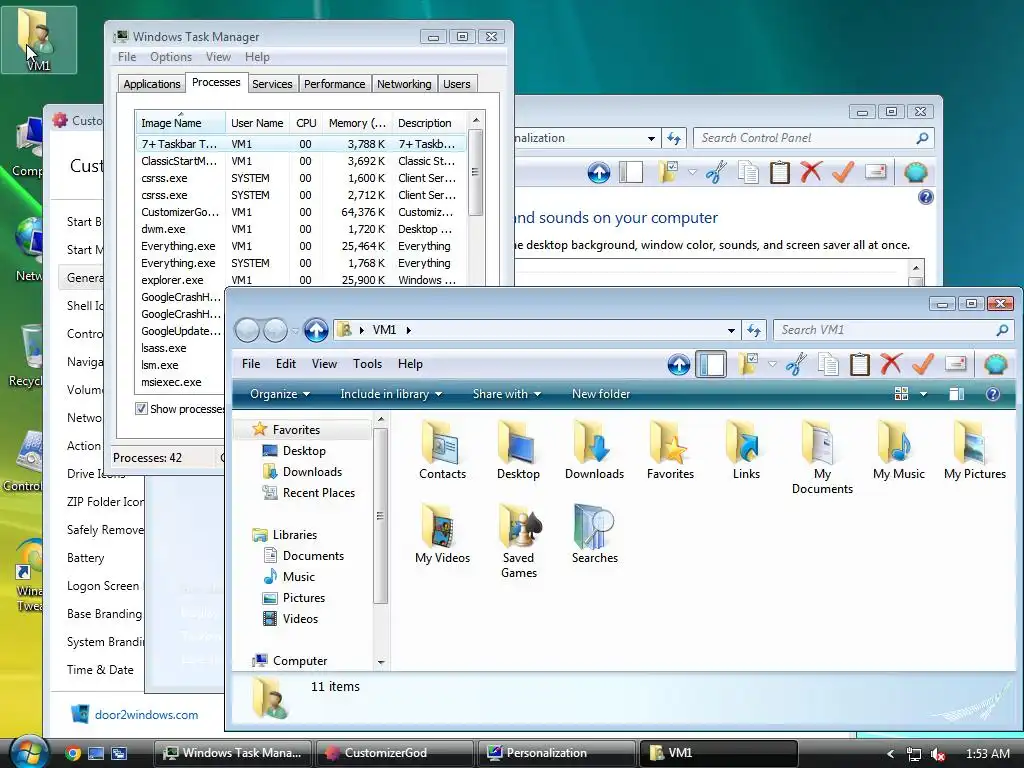The height and width of the screenshot is (768, 1024).
Task: Open the change view dropdown arrow
Action: (923, 394)
